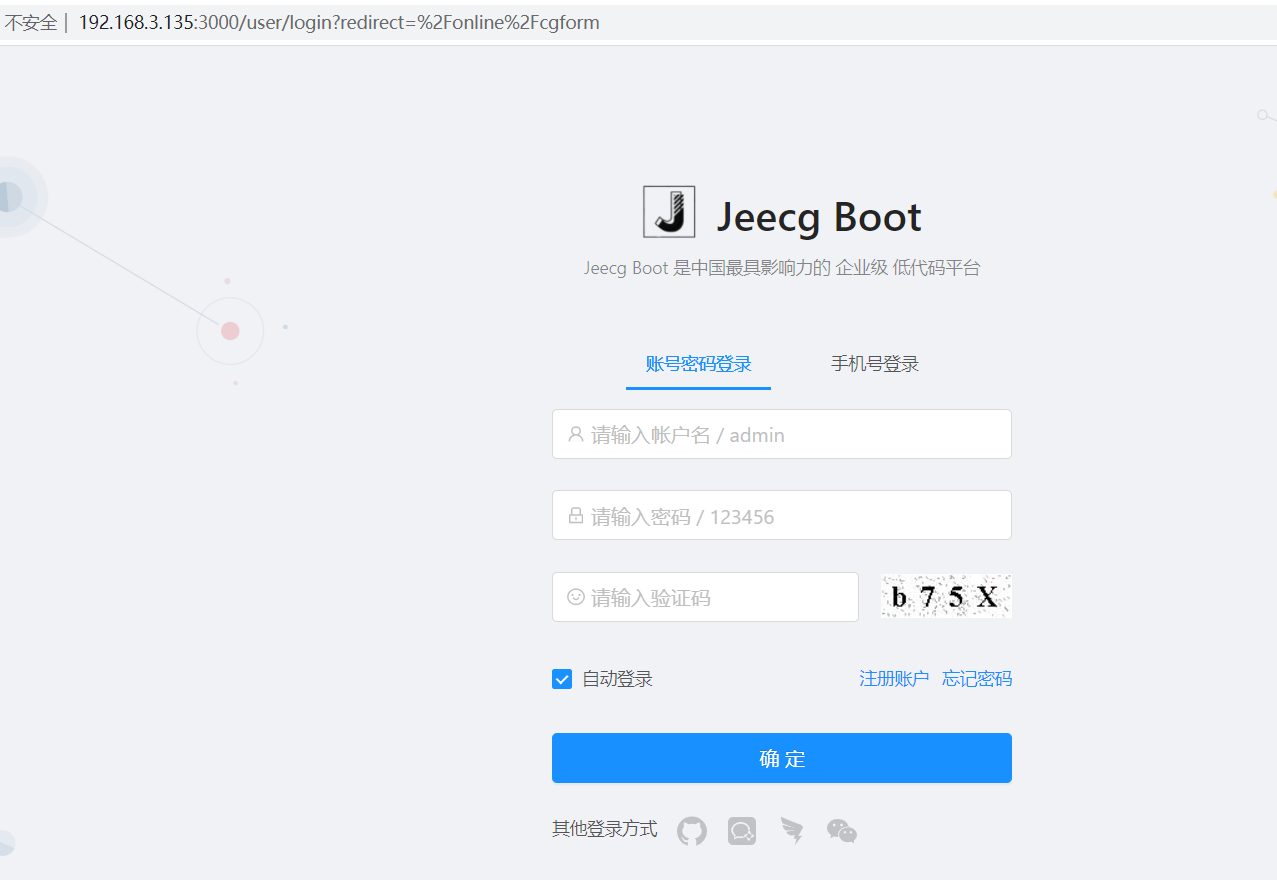Click the user icon in username field

coord(575,434)
